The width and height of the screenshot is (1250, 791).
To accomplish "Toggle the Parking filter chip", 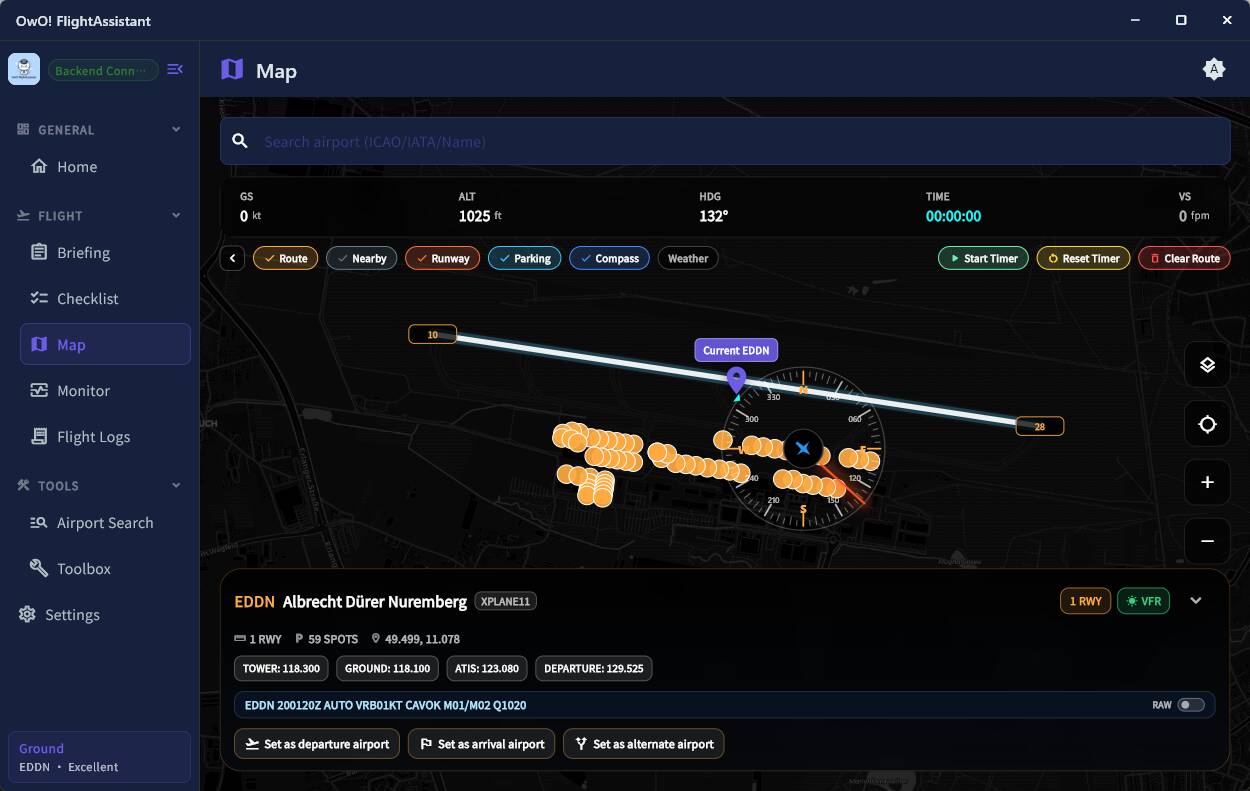I will tap(525, 258).
